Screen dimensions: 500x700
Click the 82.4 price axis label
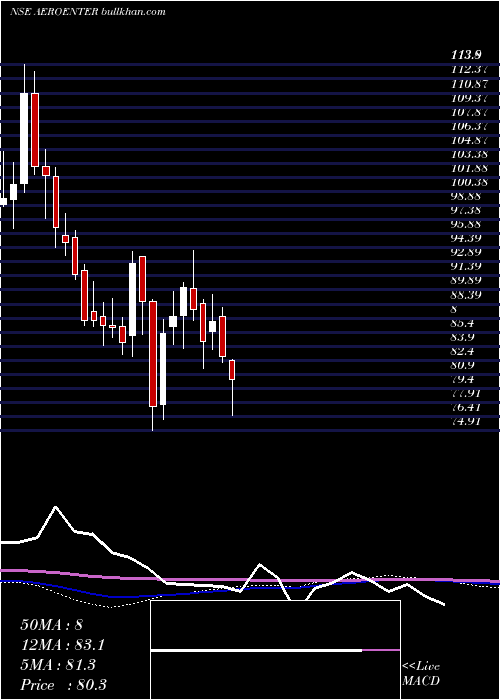pos(463,351)
